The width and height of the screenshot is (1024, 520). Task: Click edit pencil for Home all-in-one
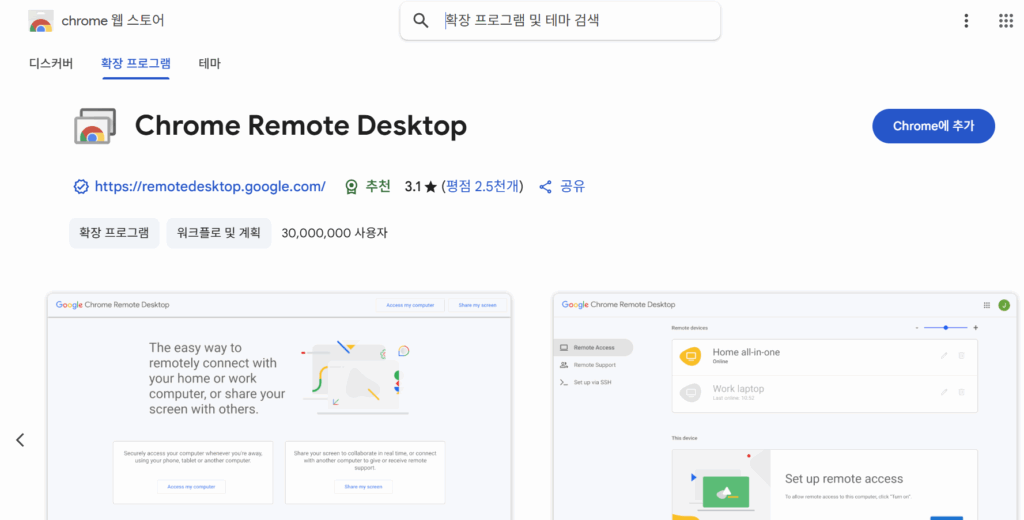pos(944,355)
